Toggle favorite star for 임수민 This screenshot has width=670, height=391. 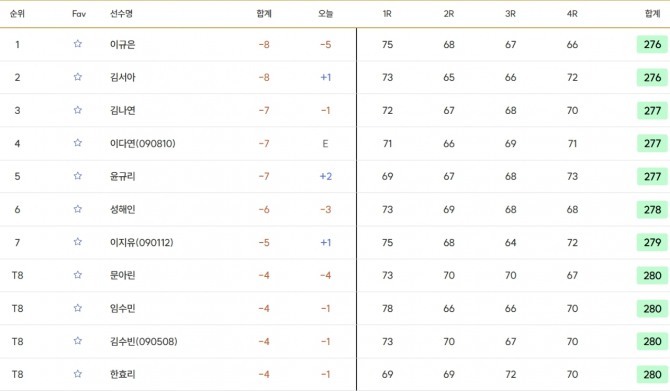click(77, 308)
